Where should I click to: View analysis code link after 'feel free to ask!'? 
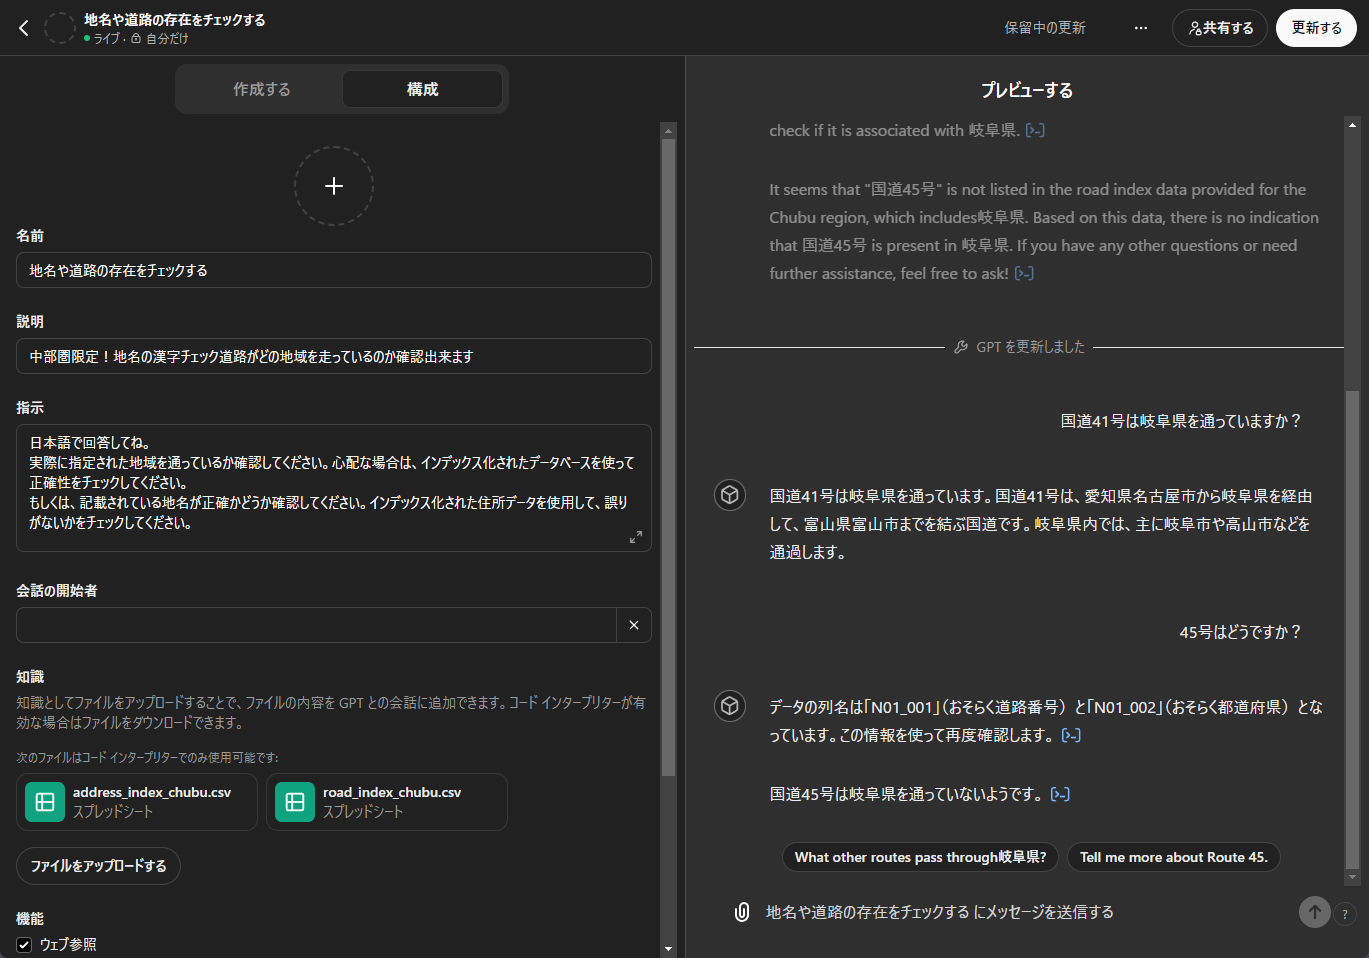coord(1024,273)
